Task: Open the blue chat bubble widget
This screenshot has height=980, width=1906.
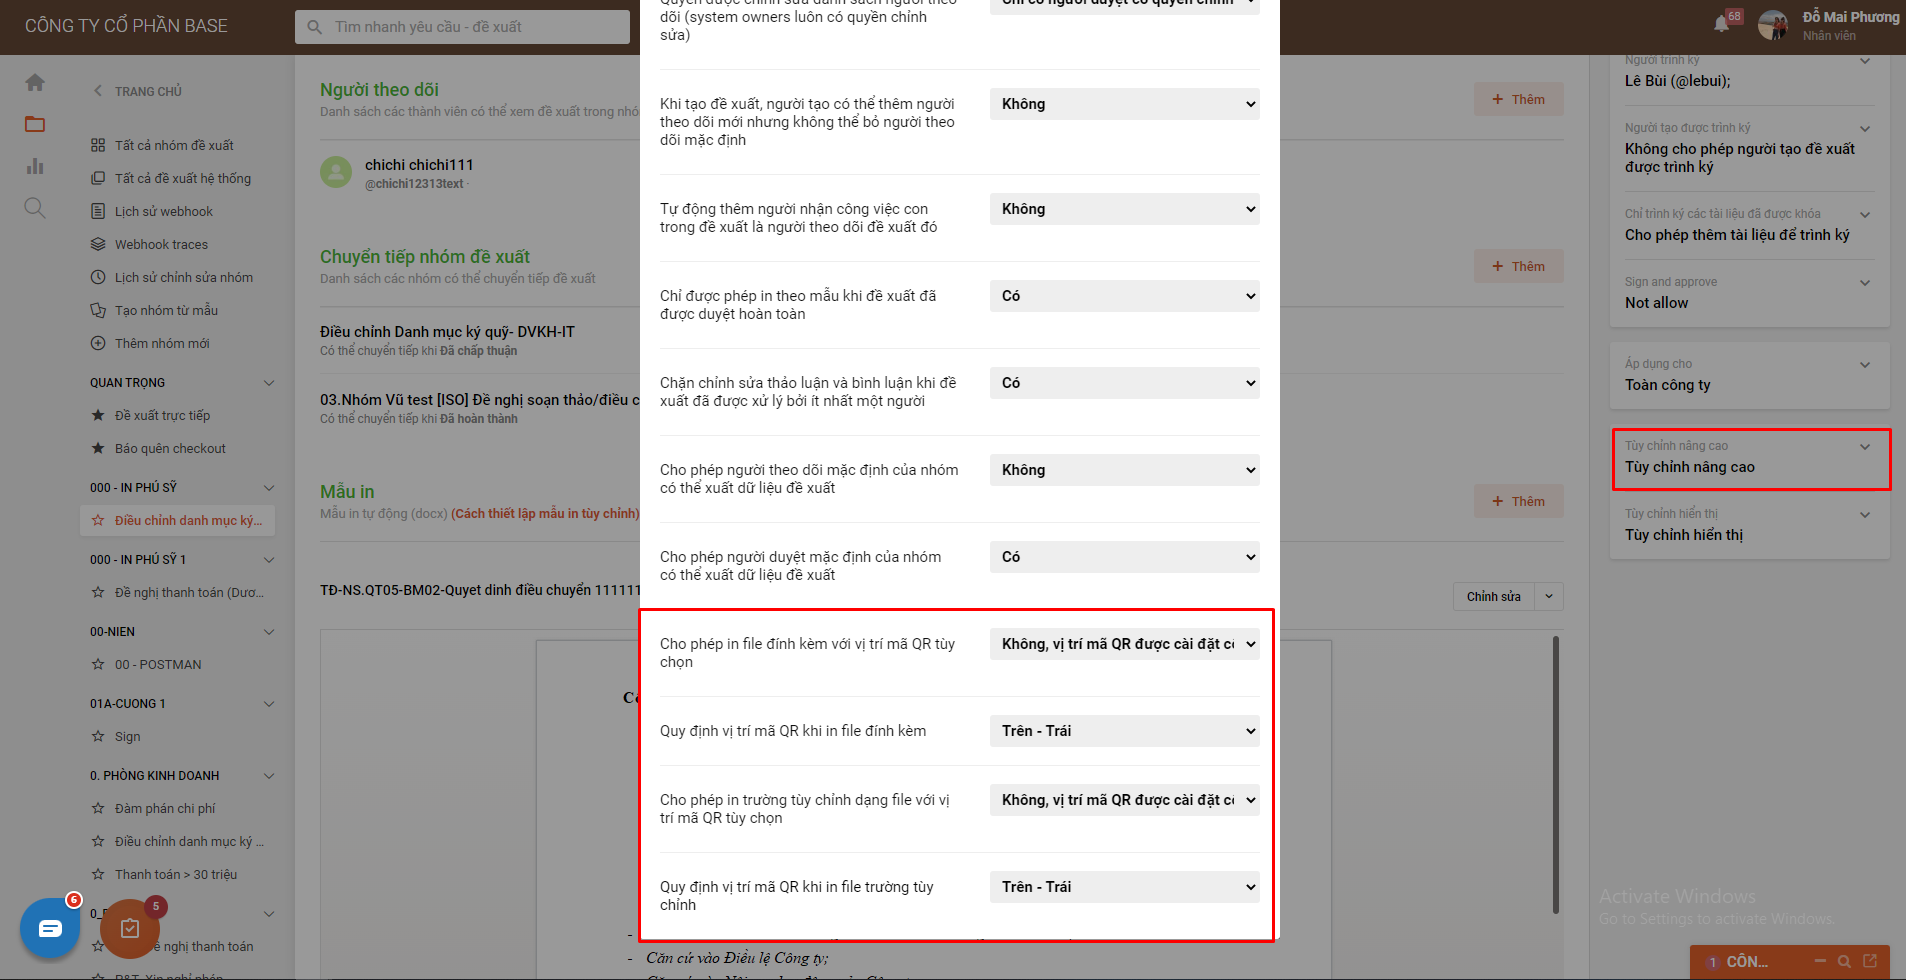Action: [x=50, y=928]
